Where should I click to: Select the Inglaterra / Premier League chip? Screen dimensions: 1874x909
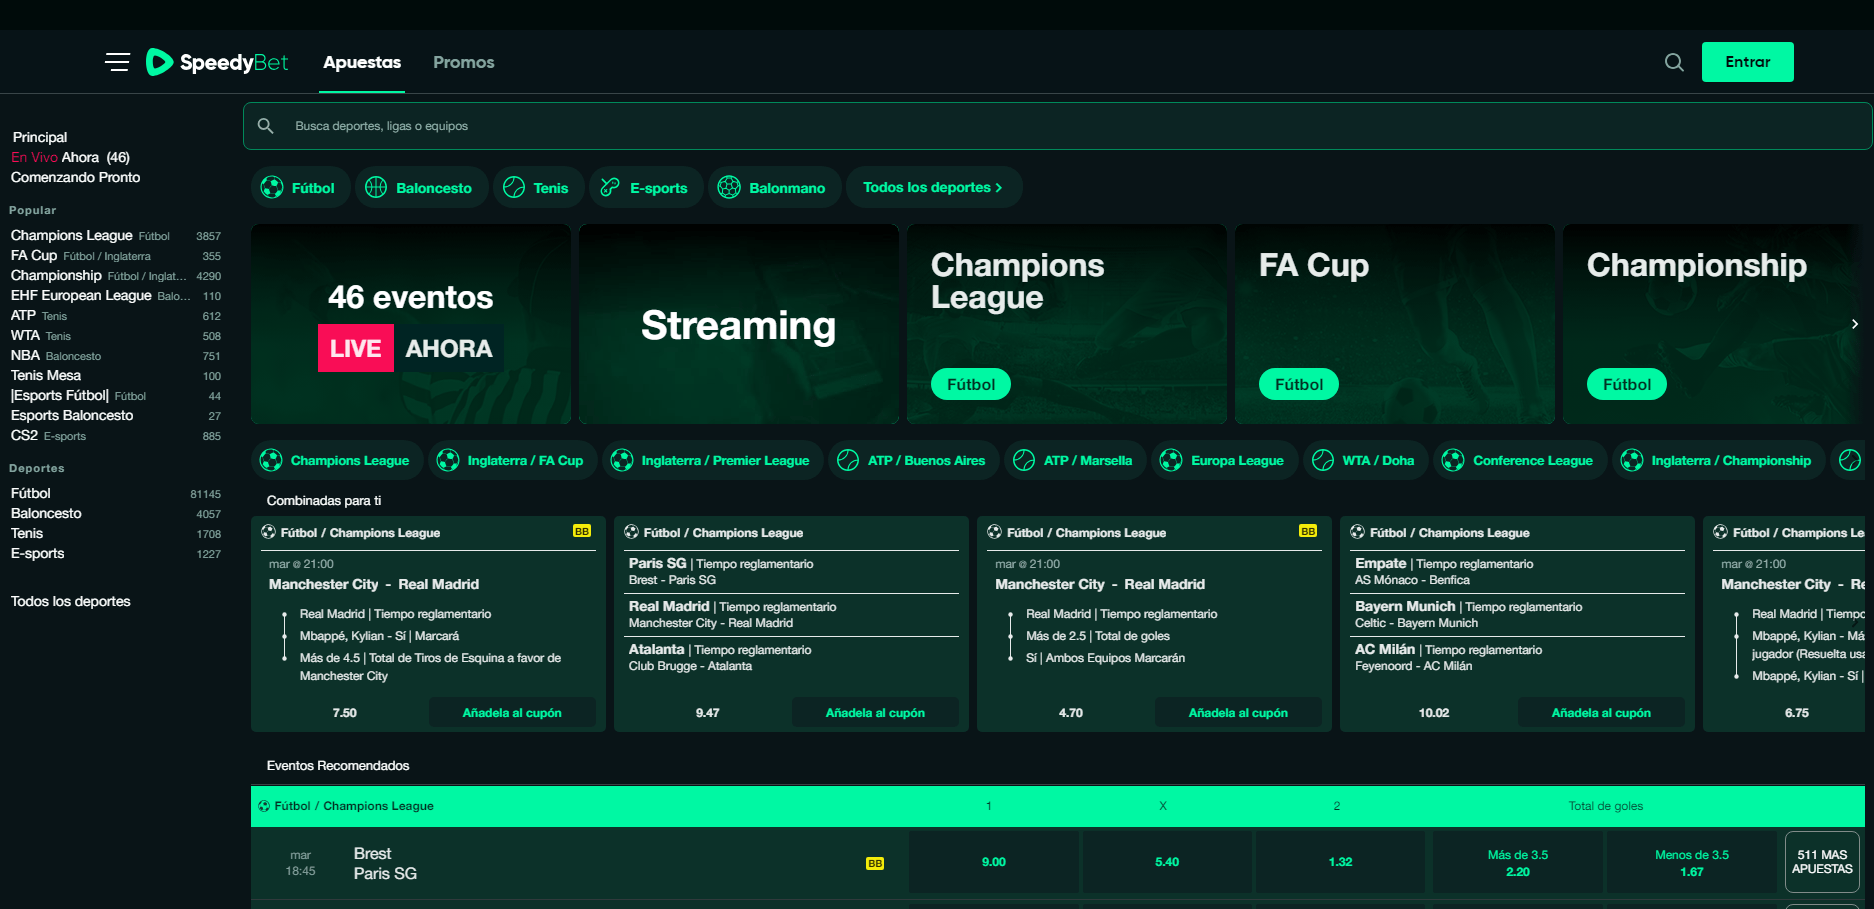coord(712,460)
